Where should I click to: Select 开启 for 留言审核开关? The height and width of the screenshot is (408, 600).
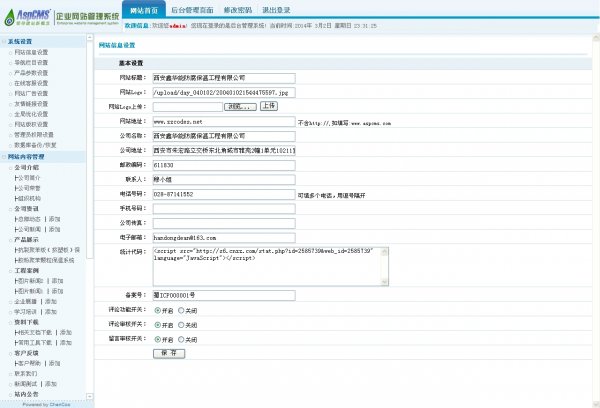157,339
